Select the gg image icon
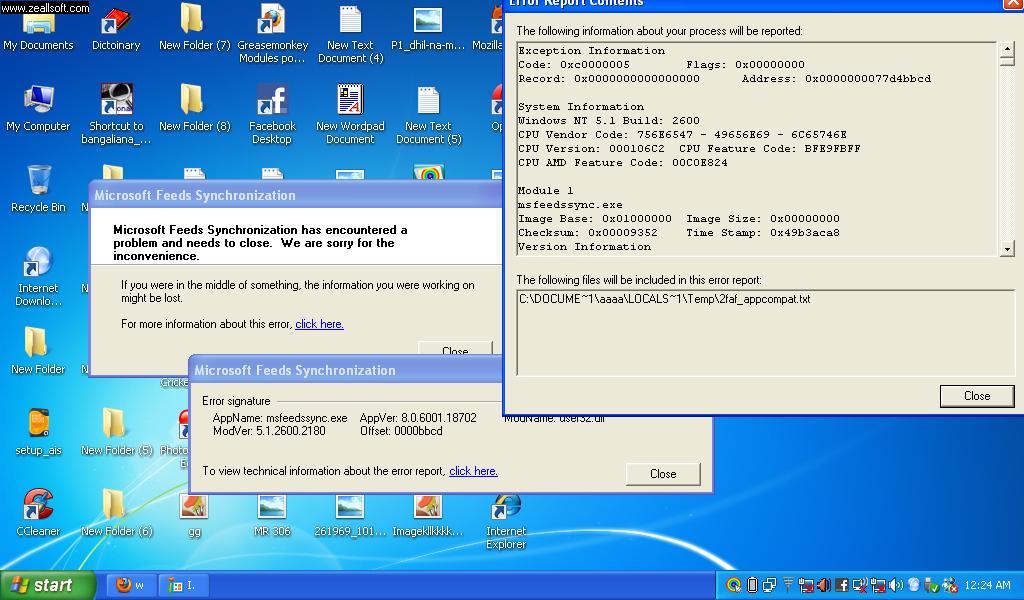Viewport: 1024px width, 600px height. (194, 514)
